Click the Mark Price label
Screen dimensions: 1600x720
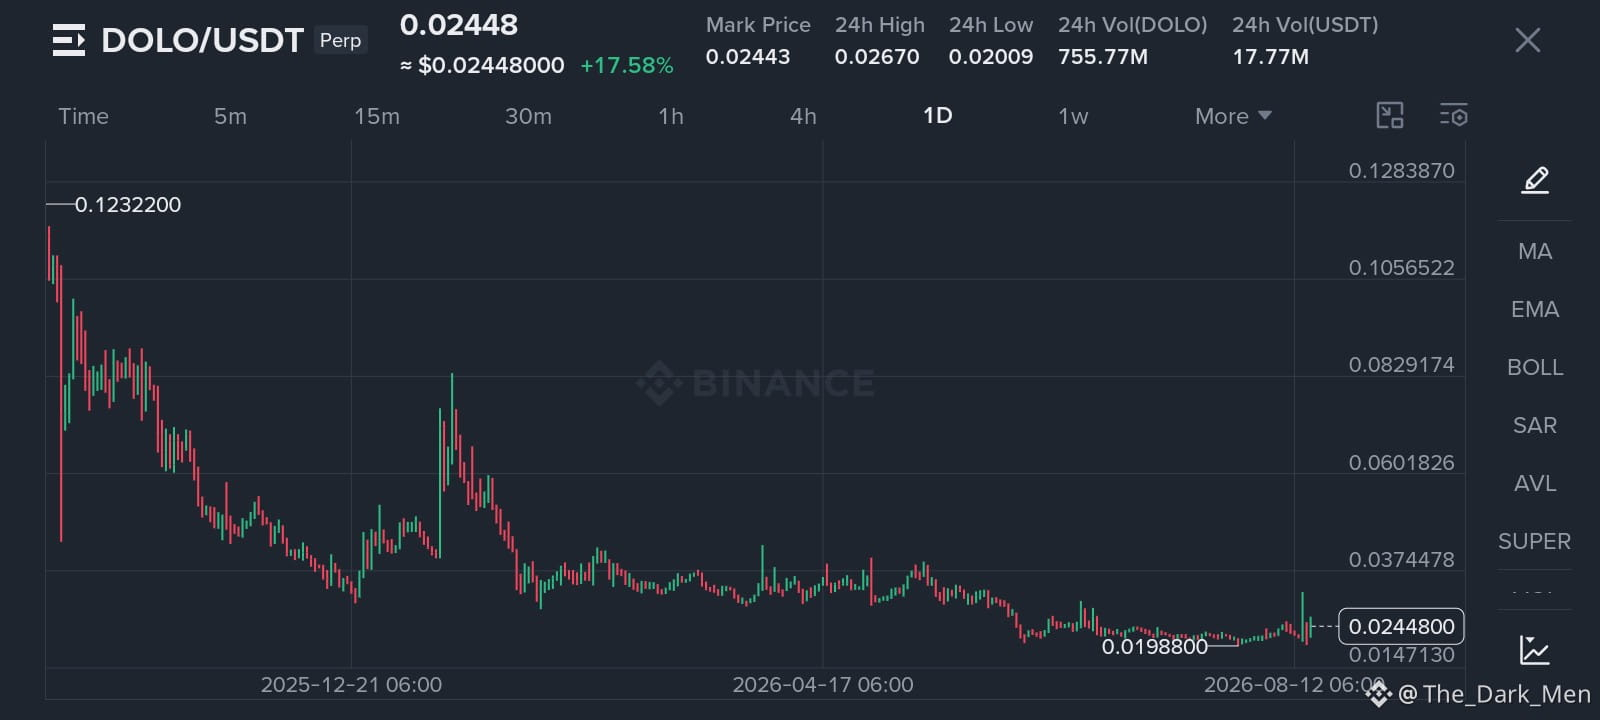(x=758, y=25)
